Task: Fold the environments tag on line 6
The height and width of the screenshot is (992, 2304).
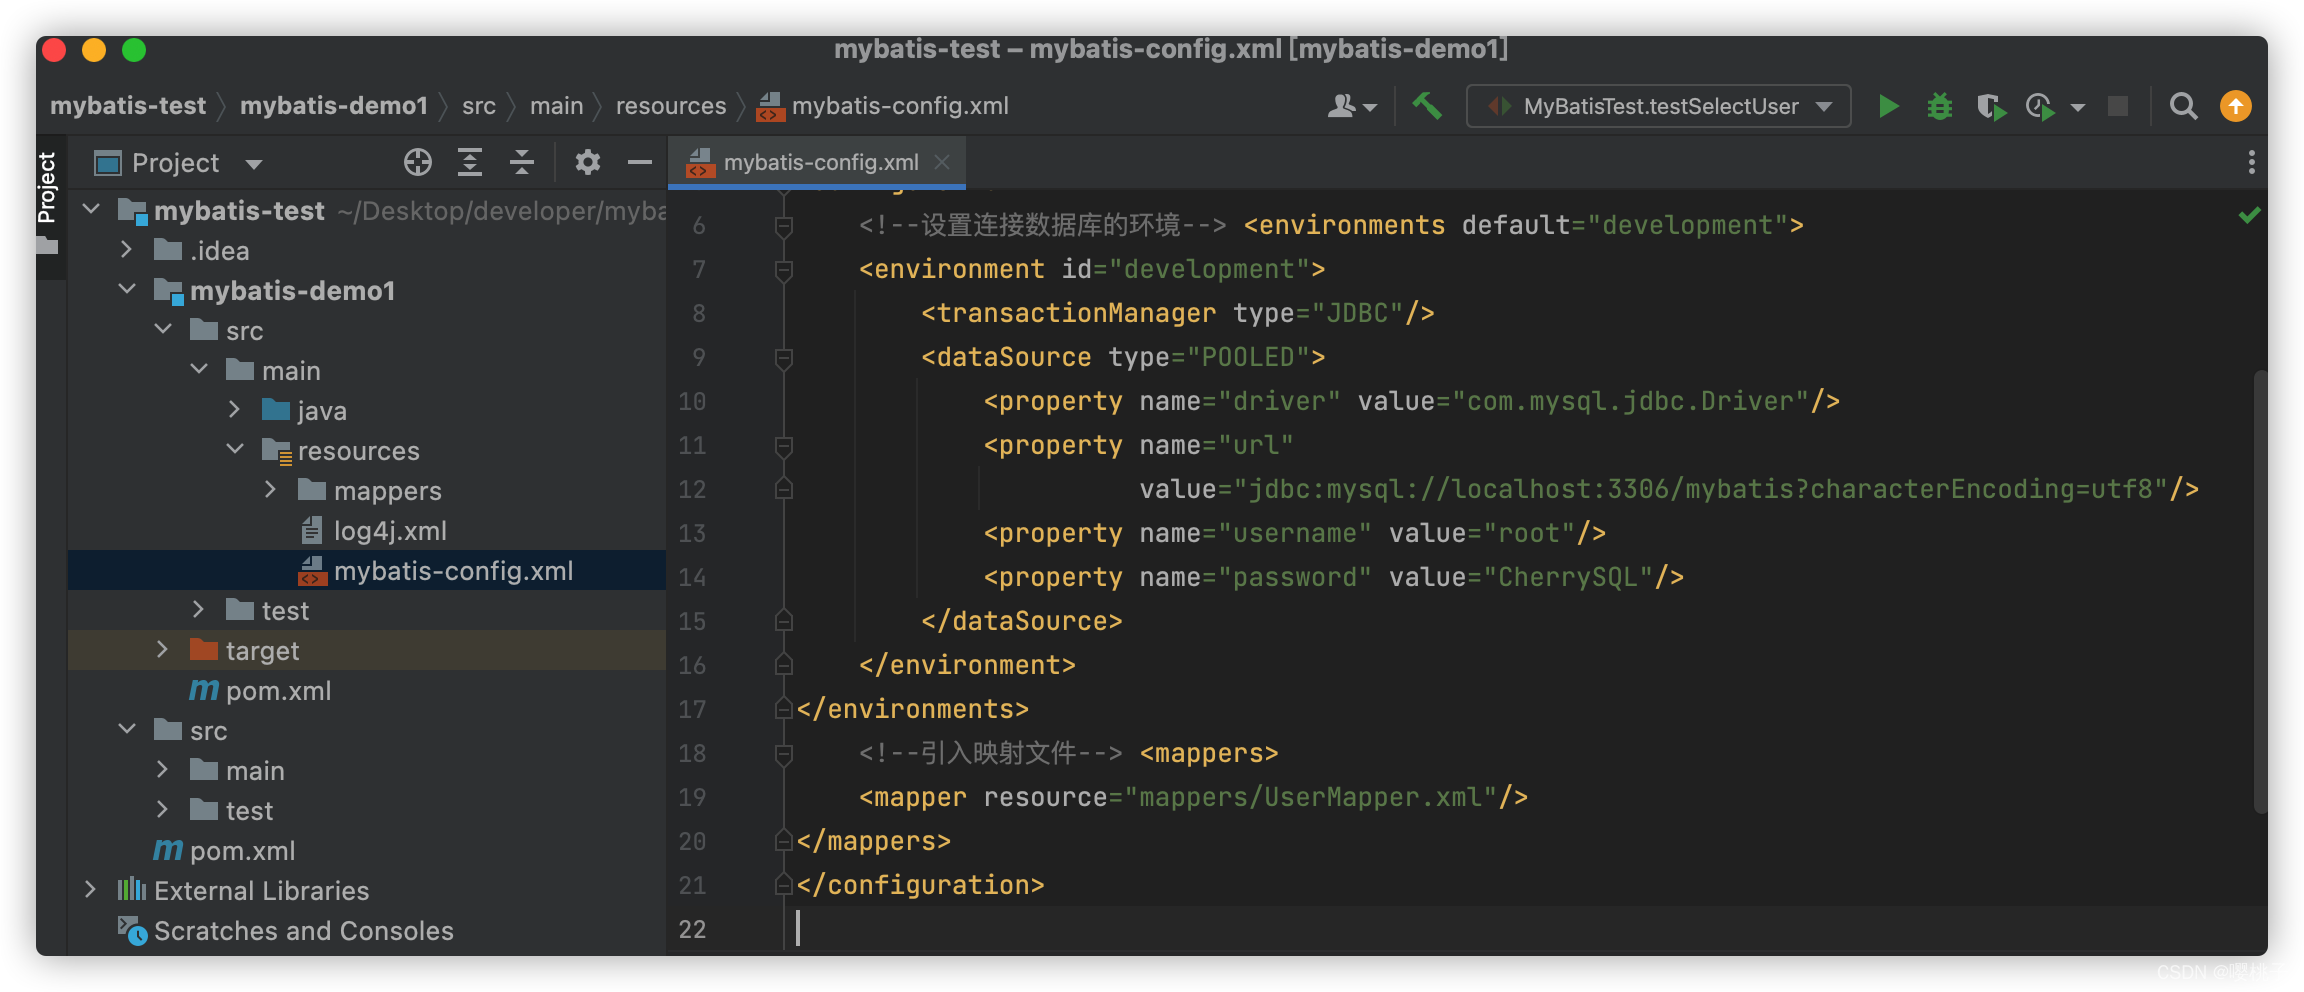Action: click(784, 226)
